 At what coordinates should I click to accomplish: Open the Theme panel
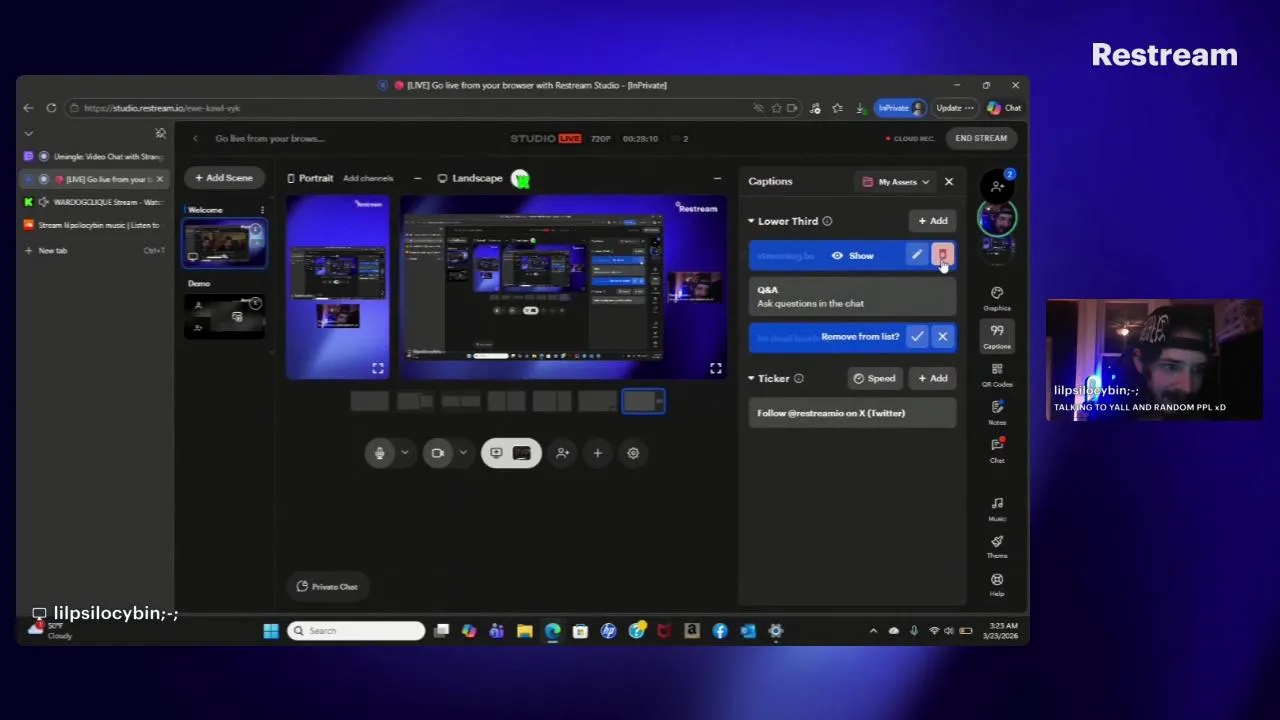pyautogui.click(x=997, y=545)
